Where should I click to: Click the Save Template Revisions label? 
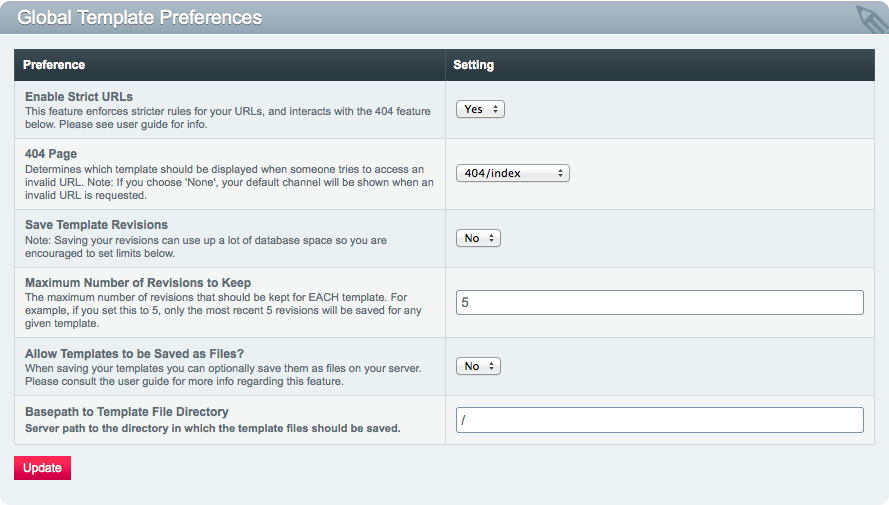click(96, 225)
